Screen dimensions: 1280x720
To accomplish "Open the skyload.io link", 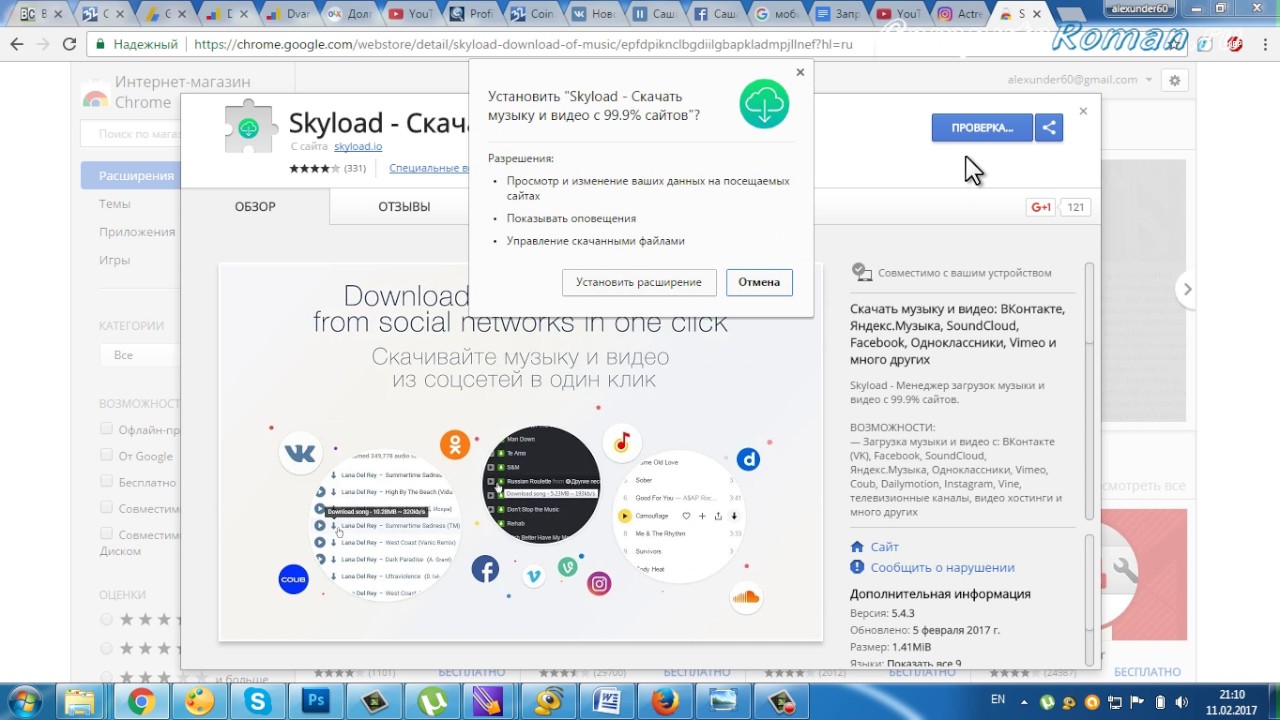I will pyautogui.click(x=358, y=147).
